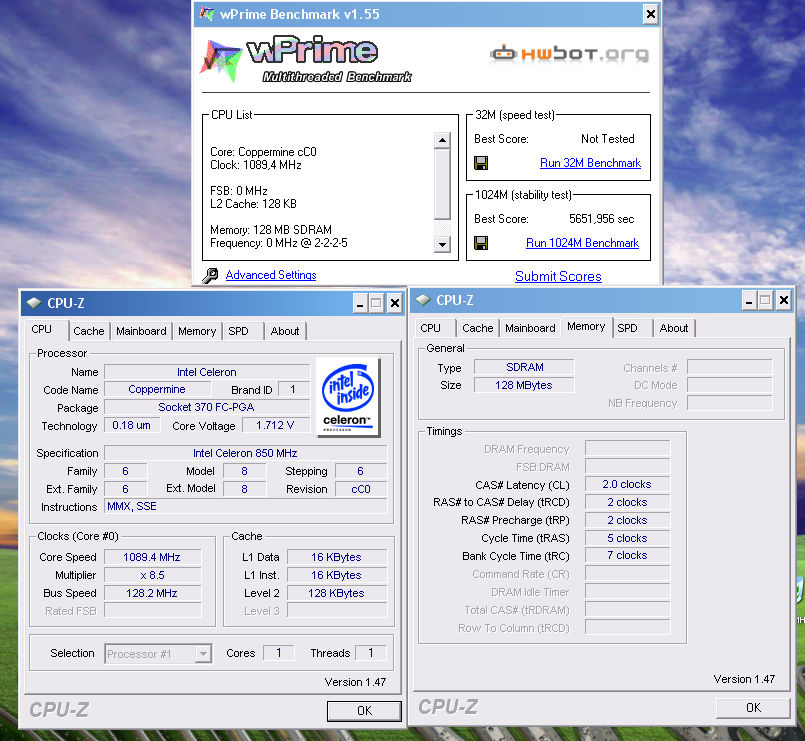
Task: Run 32M Benchmark link
Action: coord(590,163)
